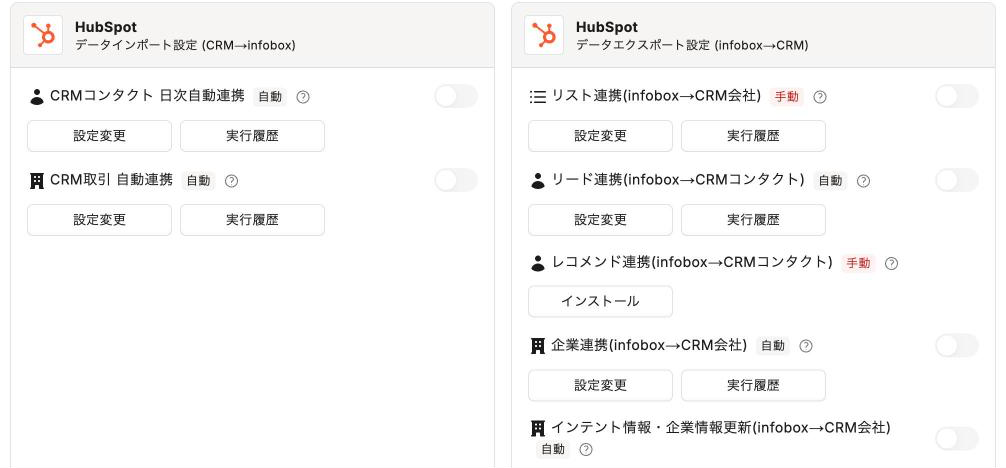
Task: Open help tooltip for リスト連携
Action: click(820, 97)
